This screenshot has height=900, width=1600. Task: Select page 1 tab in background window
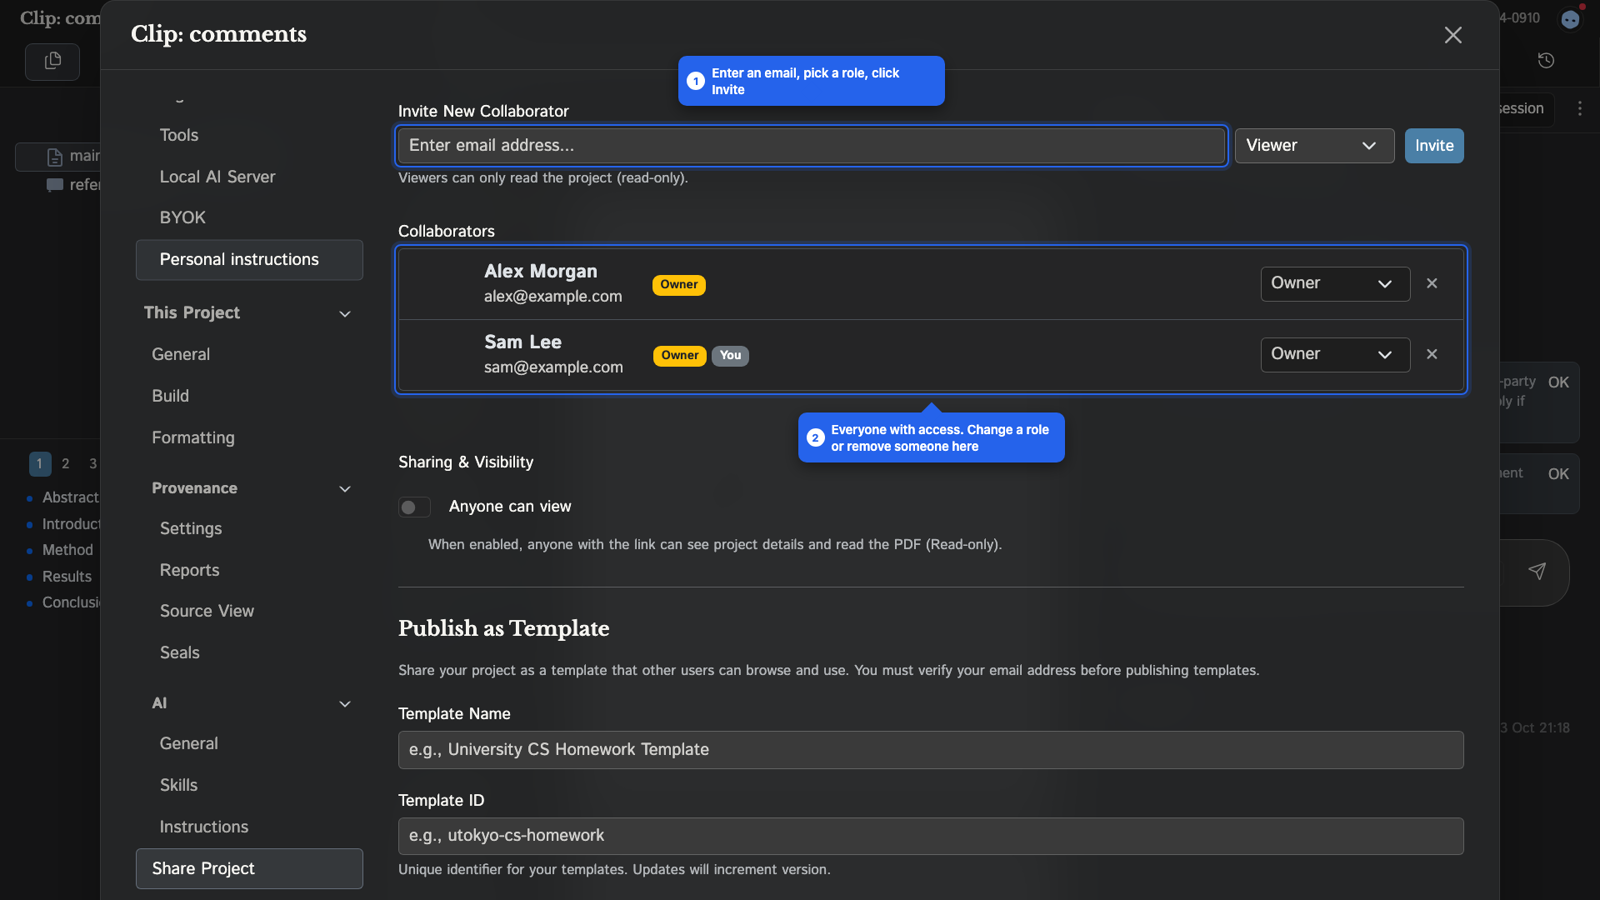point(40,464)
